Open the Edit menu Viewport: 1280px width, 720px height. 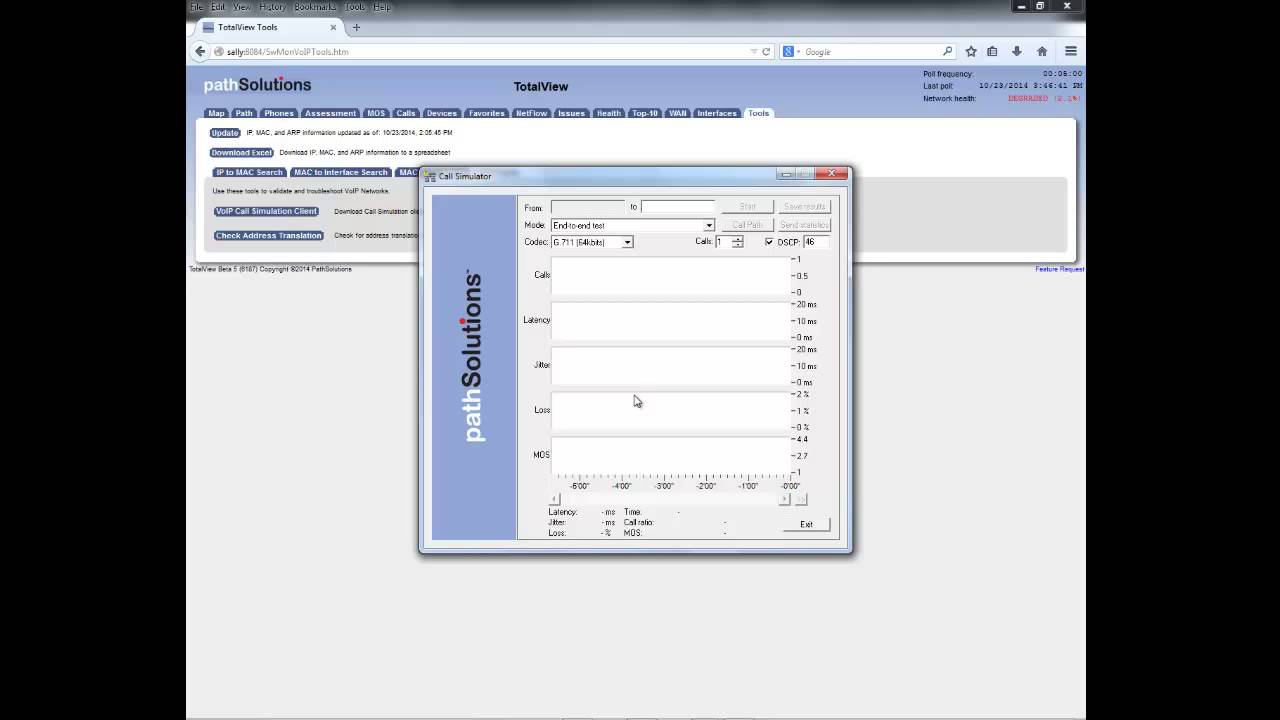(x=218, y=7)
